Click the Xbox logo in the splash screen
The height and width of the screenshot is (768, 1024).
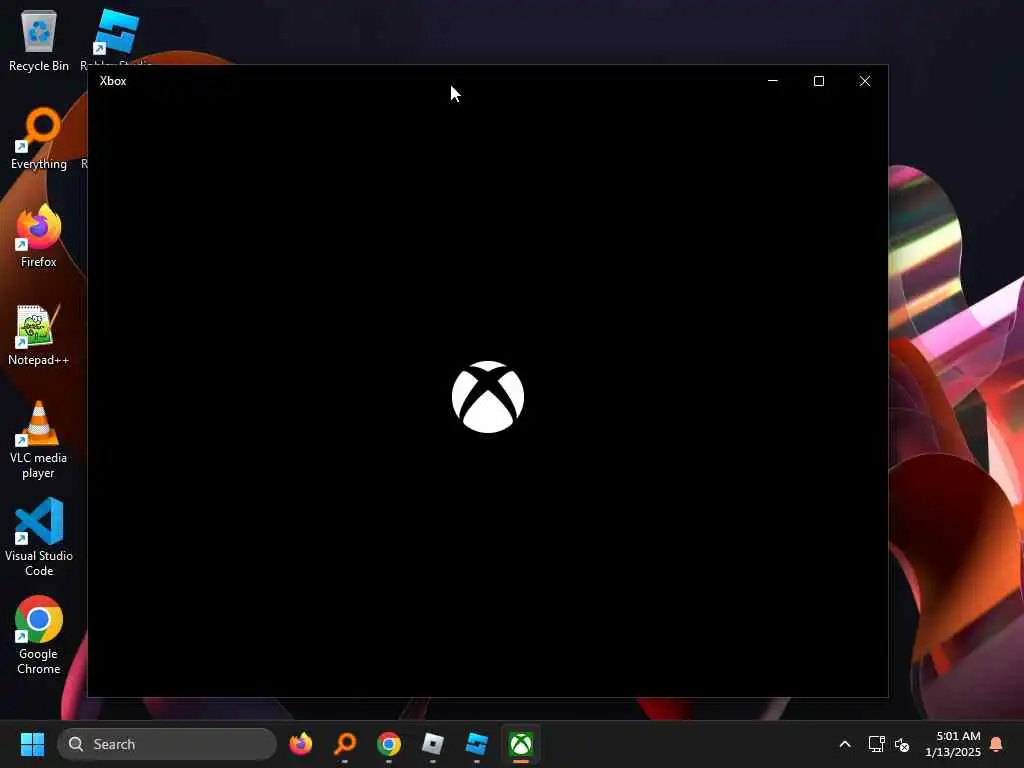tap(488, 397)
